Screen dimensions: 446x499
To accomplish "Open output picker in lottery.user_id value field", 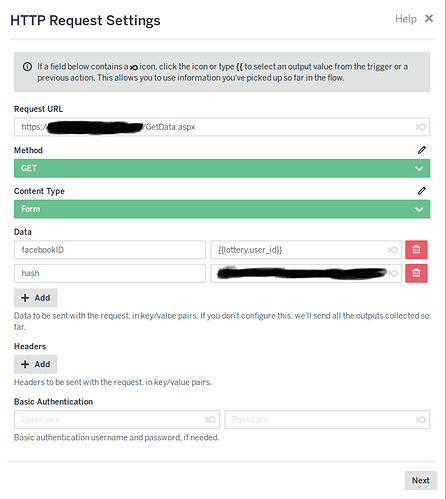I will (393, 250).
